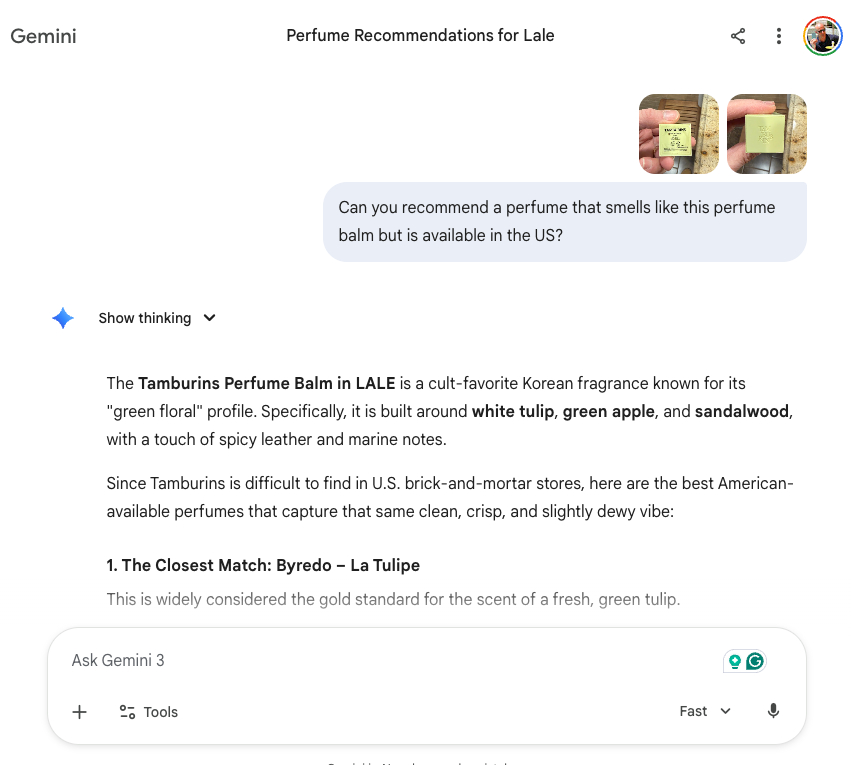Click the Gemini logo
851x765 pixels.
coord(43,36)
